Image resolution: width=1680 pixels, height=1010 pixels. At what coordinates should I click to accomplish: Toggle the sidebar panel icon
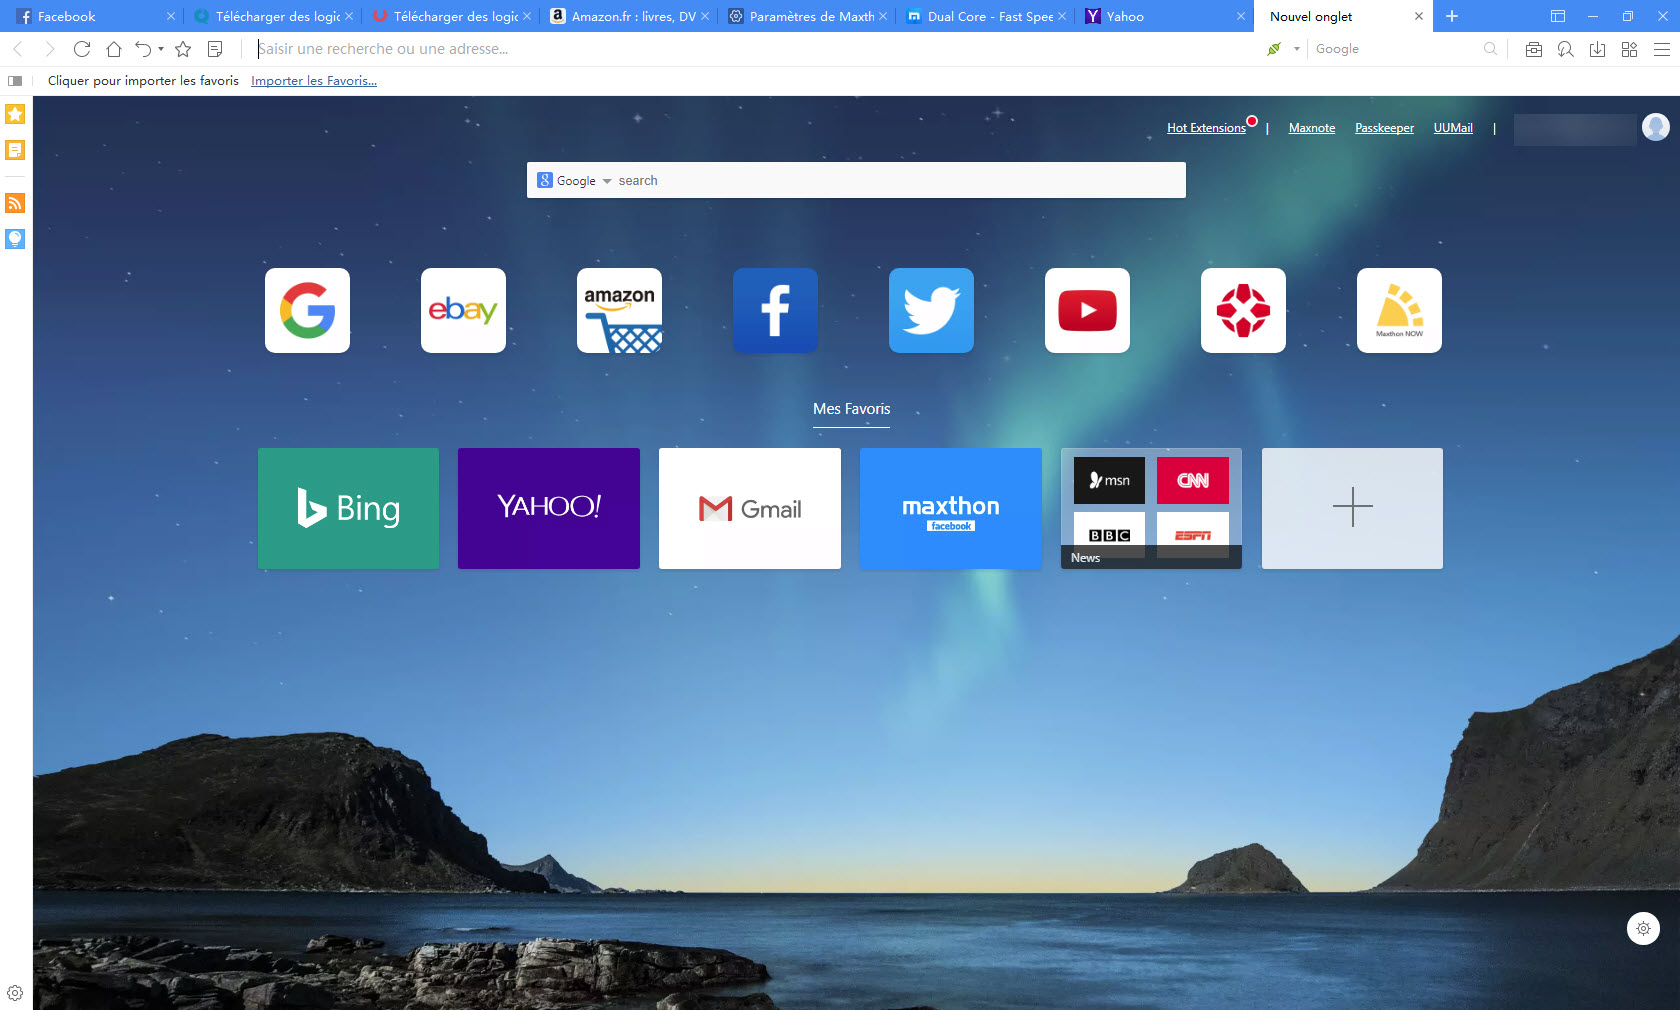coord(15,81)
